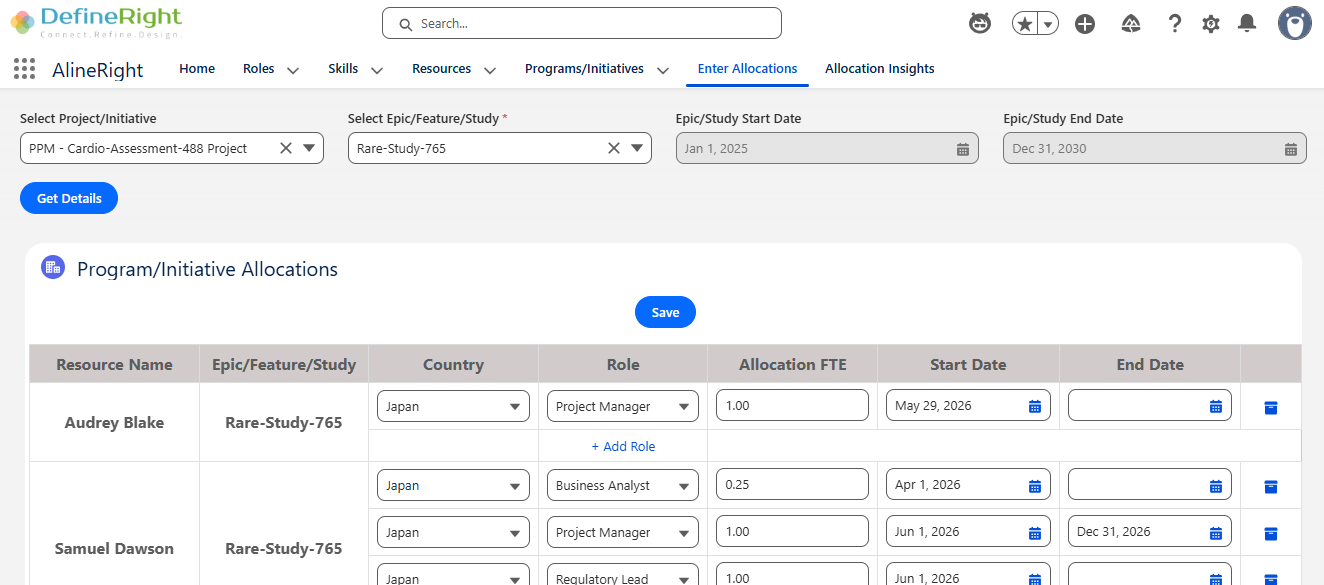Open the Business Analyst role dropdown
1324x585 pixels.
click(623, 485)
